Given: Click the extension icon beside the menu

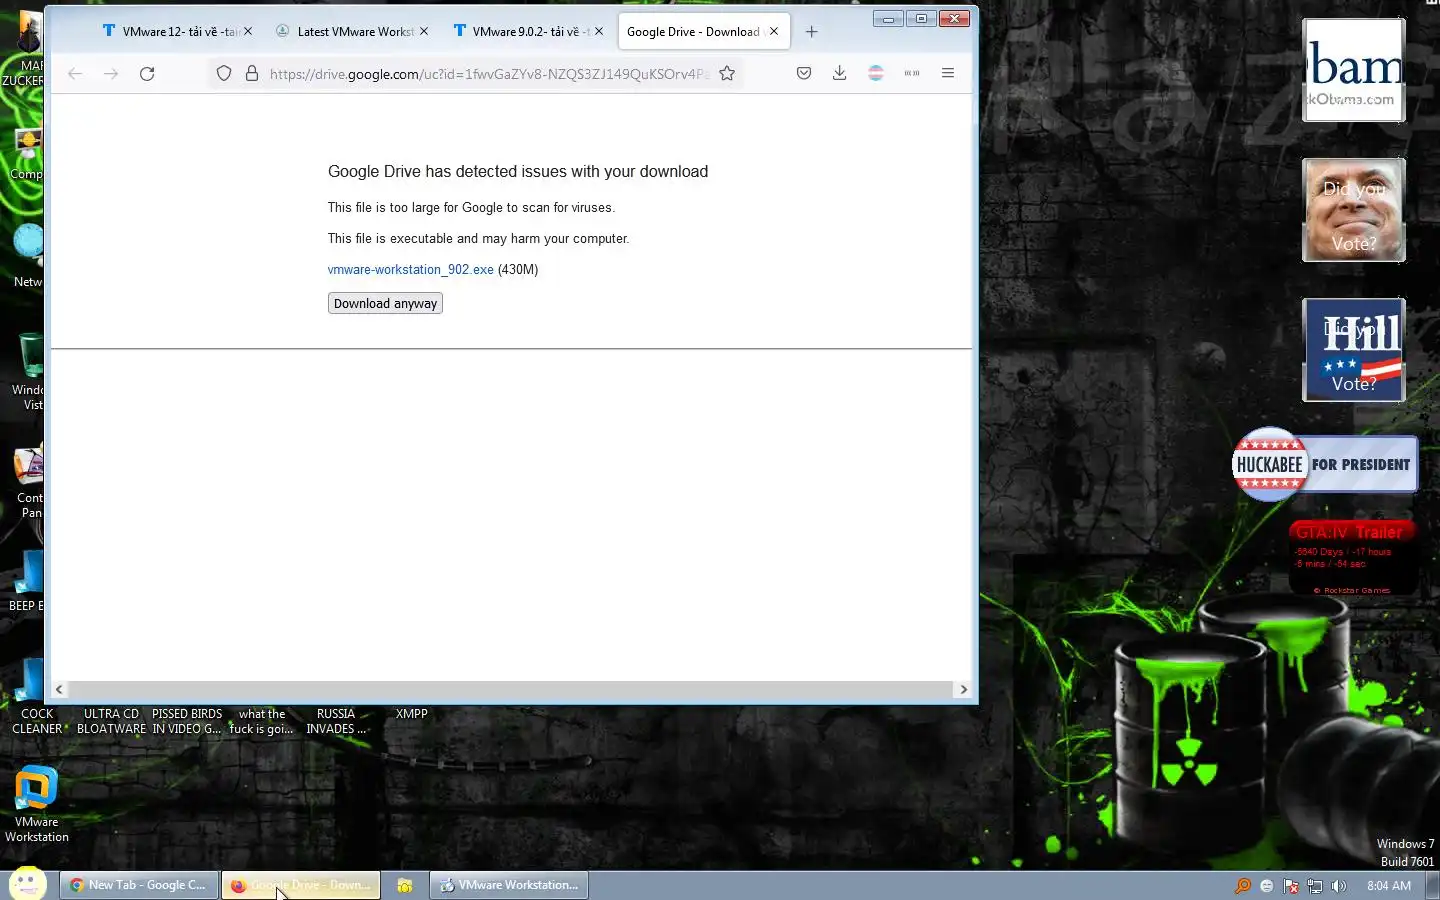Looking at the screenshot, I should (x=912, y=73).
